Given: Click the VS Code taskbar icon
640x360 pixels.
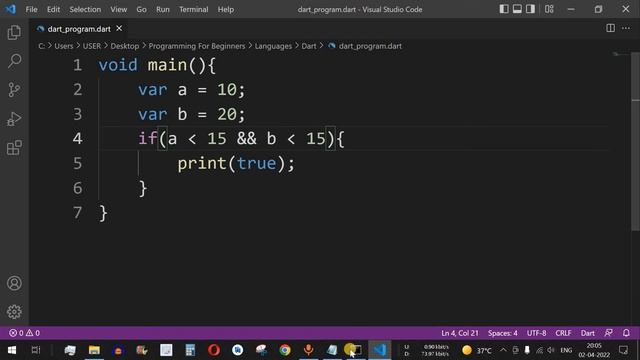Looking at the screenshot, I should tap(380, 350).
